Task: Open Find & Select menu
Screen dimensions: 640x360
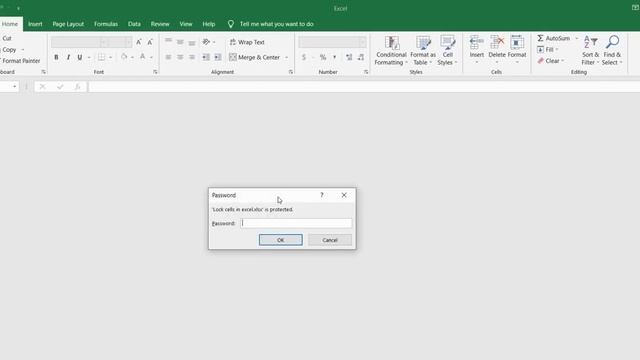Action: point(612,51)
